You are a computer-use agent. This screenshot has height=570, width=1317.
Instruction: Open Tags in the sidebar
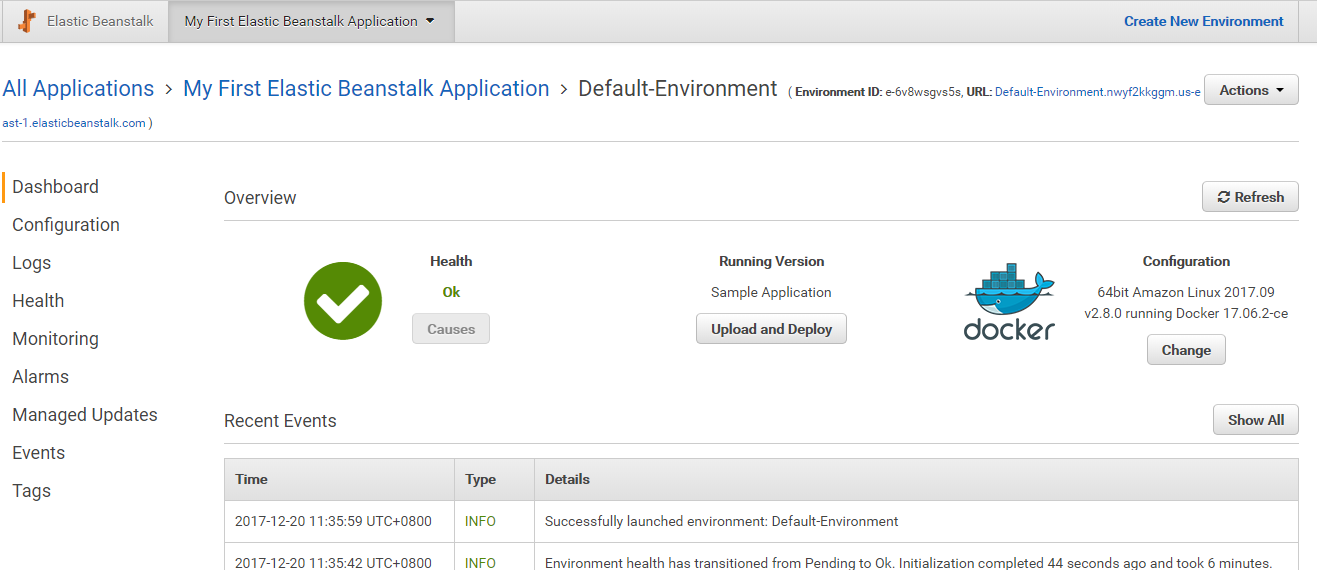coord(31,491)
